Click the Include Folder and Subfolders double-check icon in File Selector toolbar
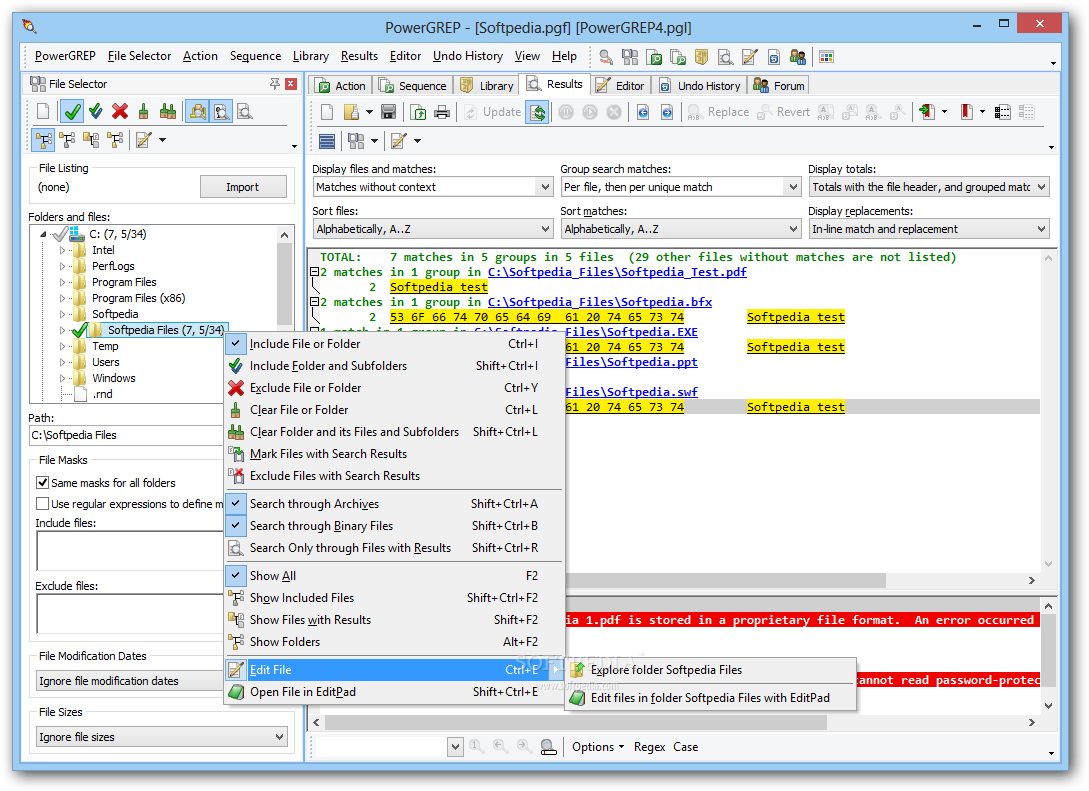 (x=96, y=111)
